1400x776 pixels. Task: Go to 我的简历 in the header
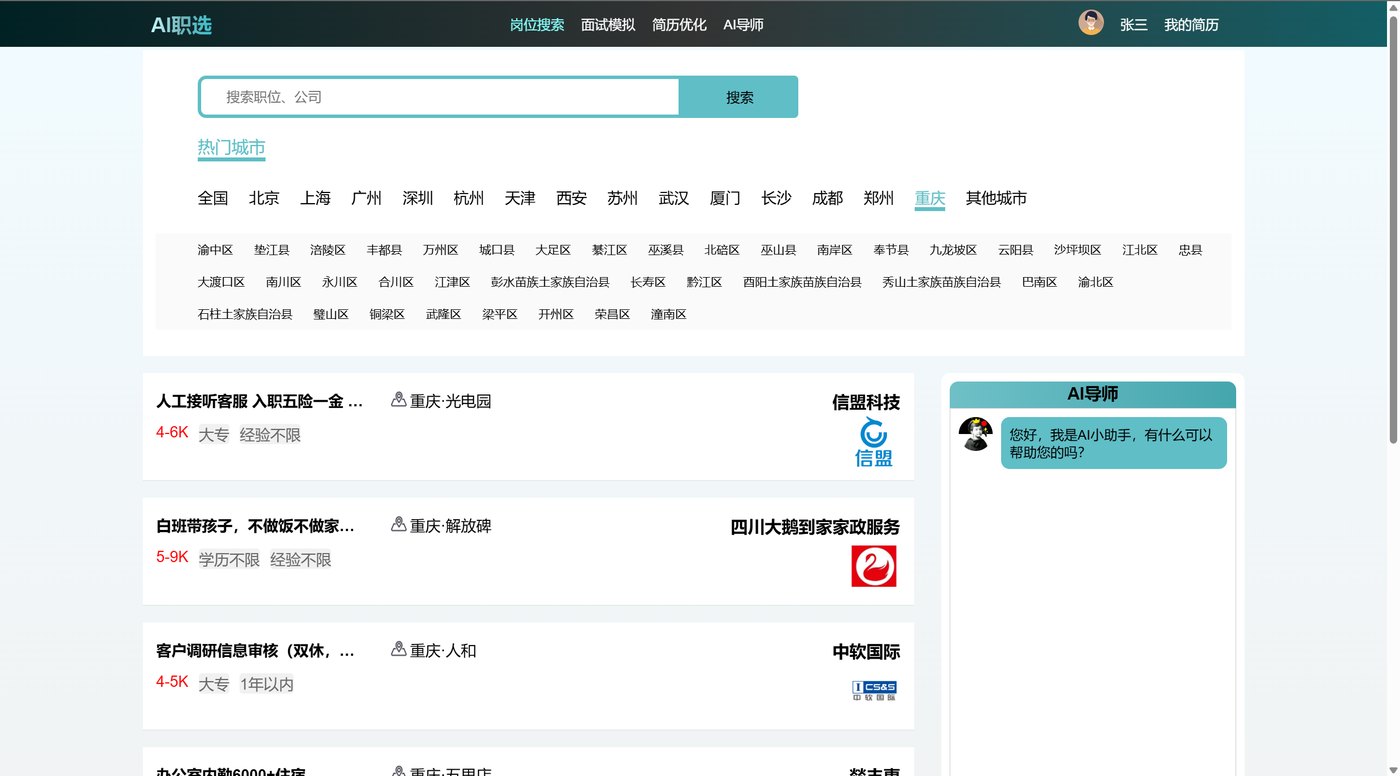(1191, 25)
